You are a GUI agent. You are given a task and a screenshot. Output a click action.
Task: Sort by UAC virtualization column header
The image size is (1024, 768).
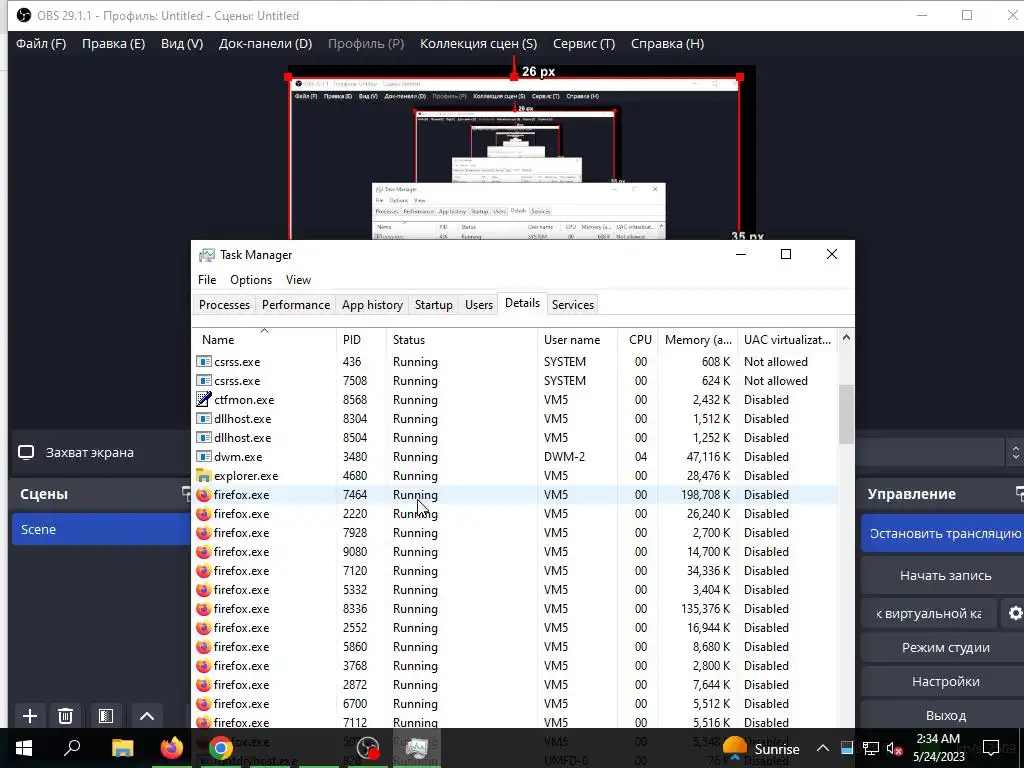tap(788, 340)
